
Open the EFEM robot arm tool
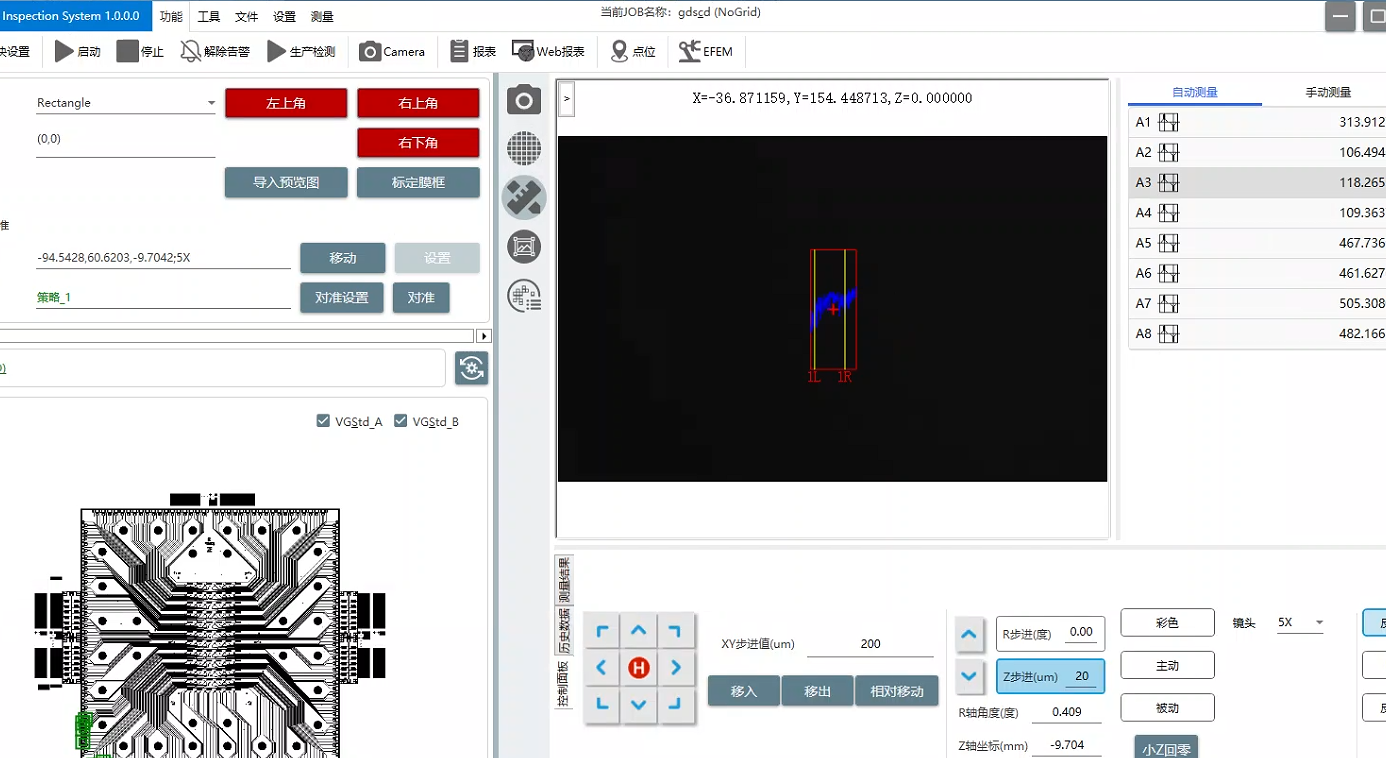[x=705, y=52]
